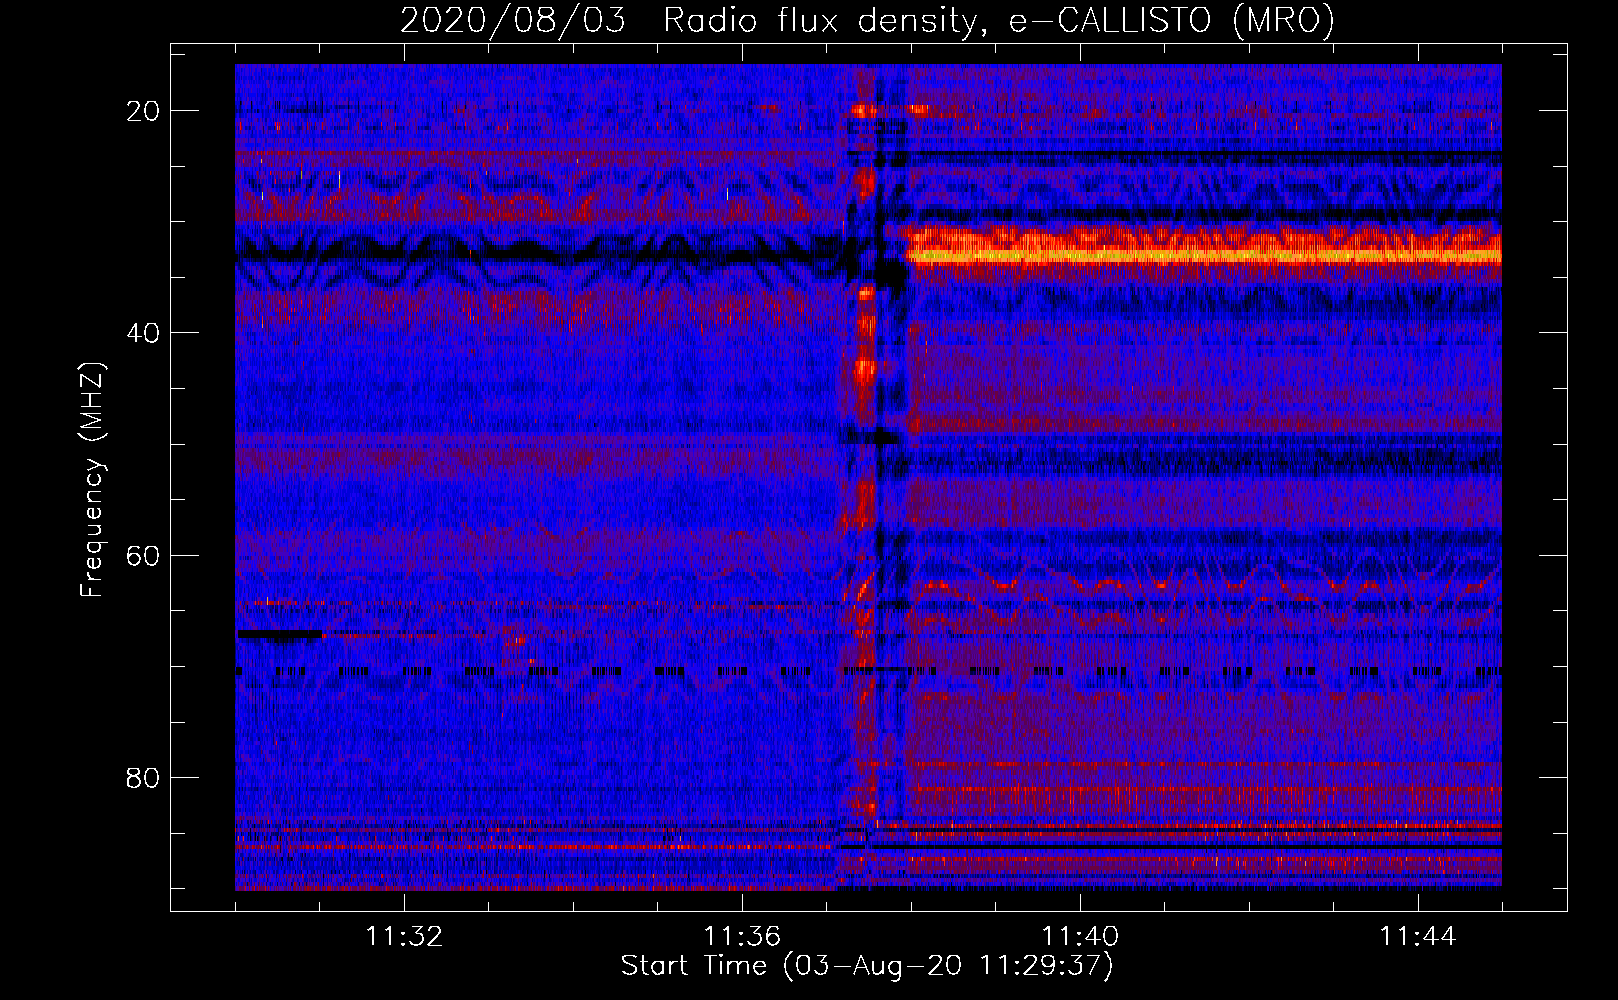
Task: Click the 20 MHz frequency tick label
Action: click(143, 111)
